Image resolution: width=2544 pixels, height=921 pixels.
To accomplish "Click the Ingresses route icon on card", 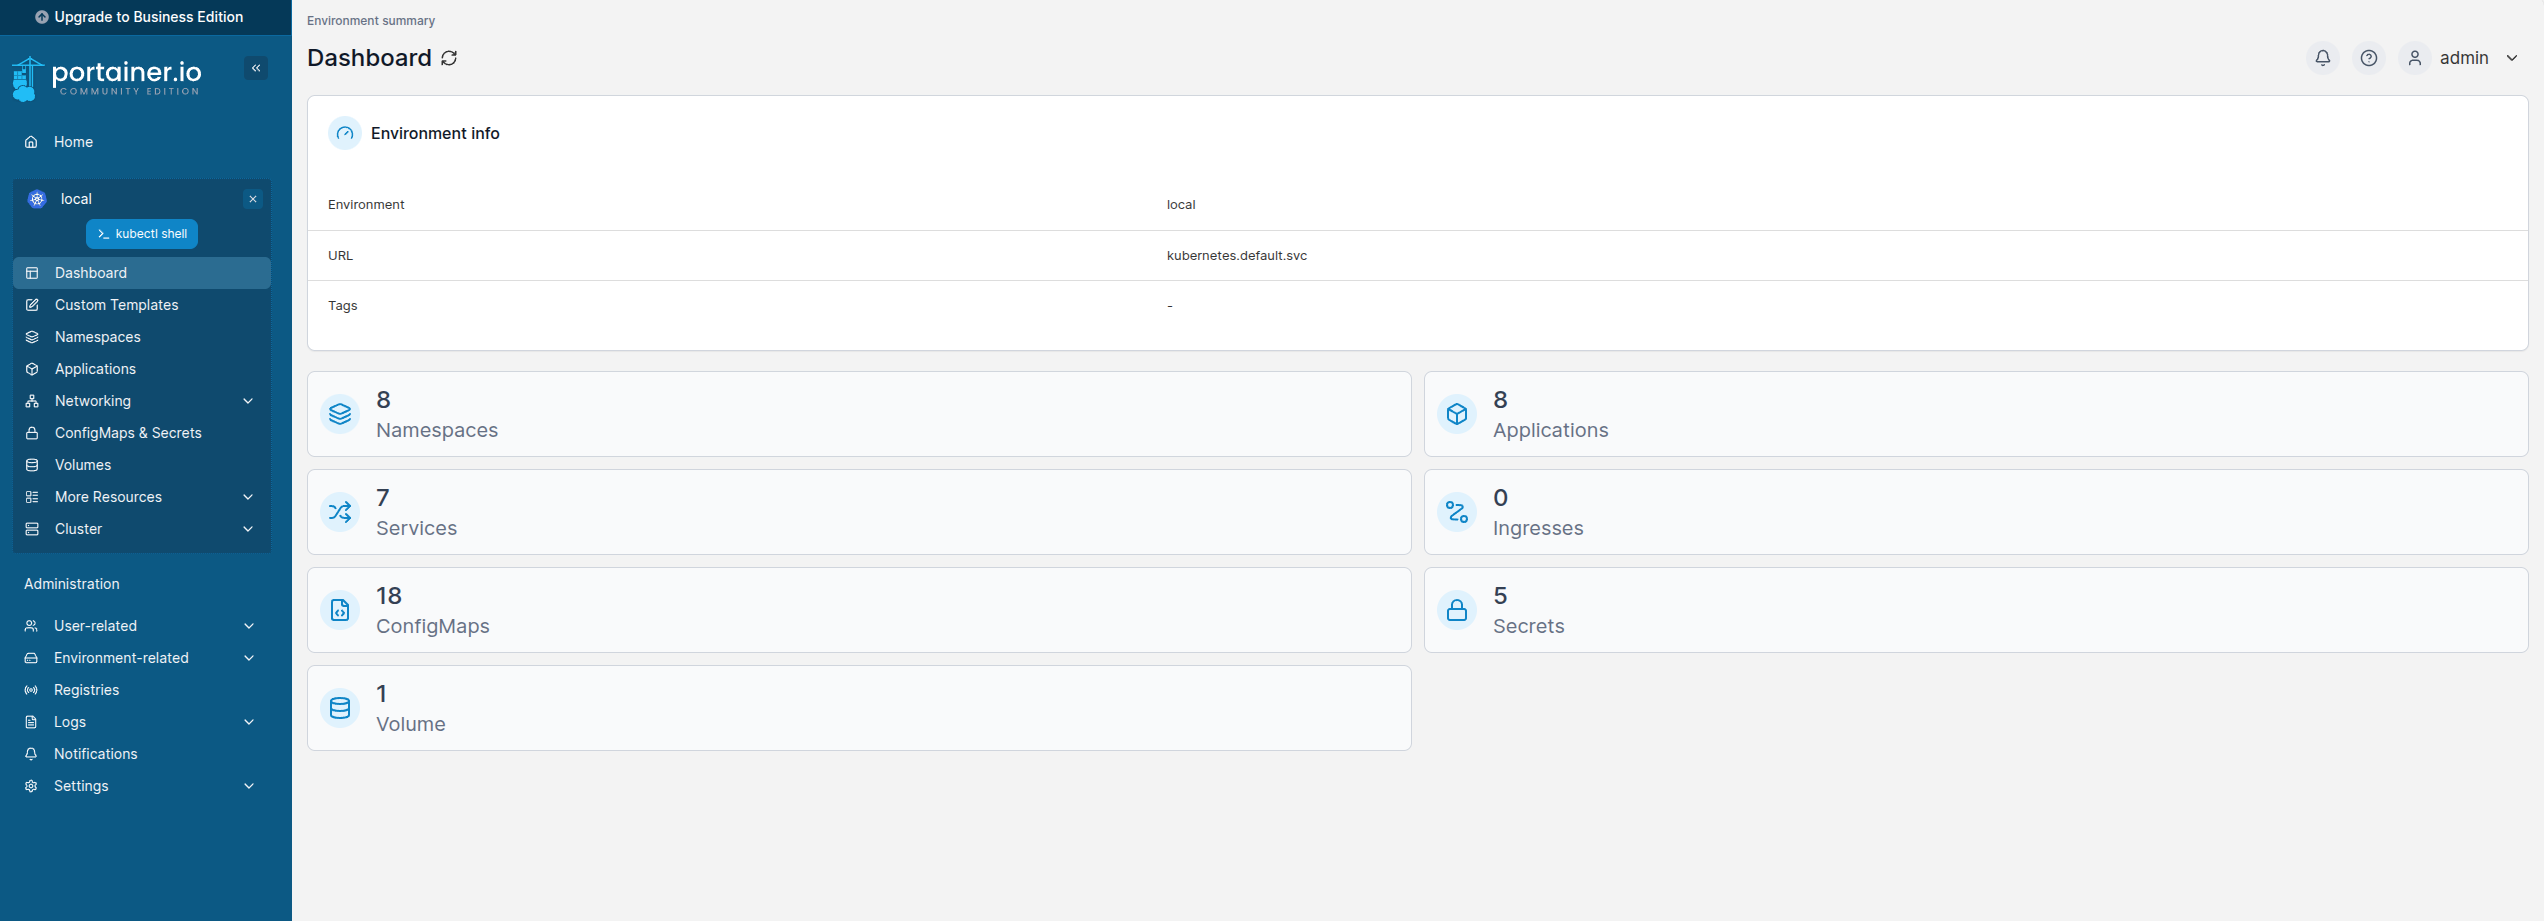I will click(1457, 512).
